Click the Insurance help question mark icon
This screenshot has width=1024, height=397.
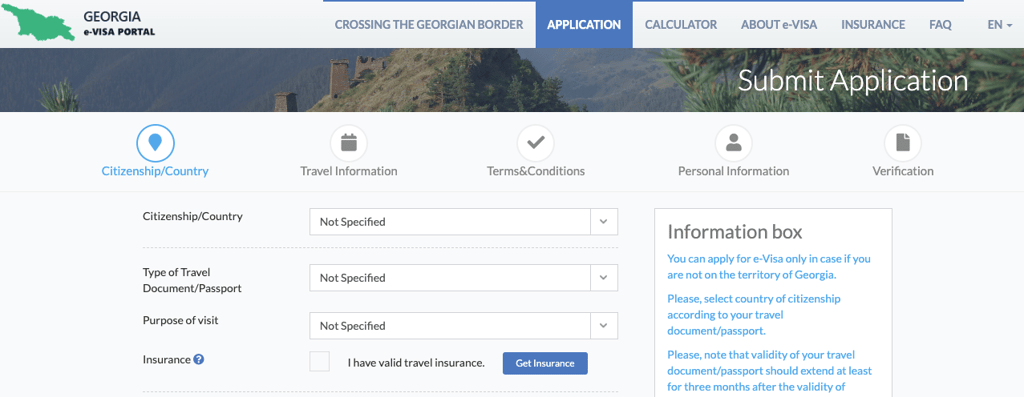click(x=199, y=359)
